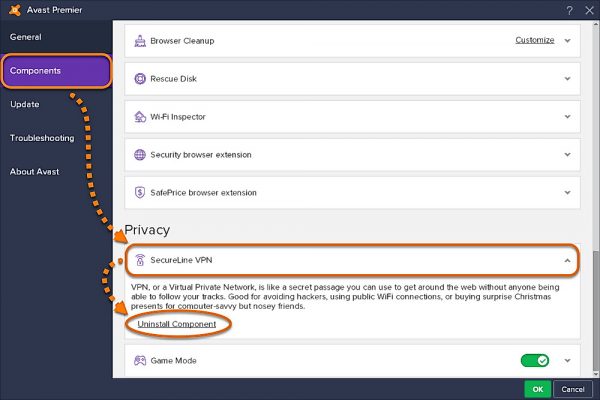This screenshot has width=600, height=400.
Task: Expand the Browser Cleanup row chevron
Action: pos(567,41)
